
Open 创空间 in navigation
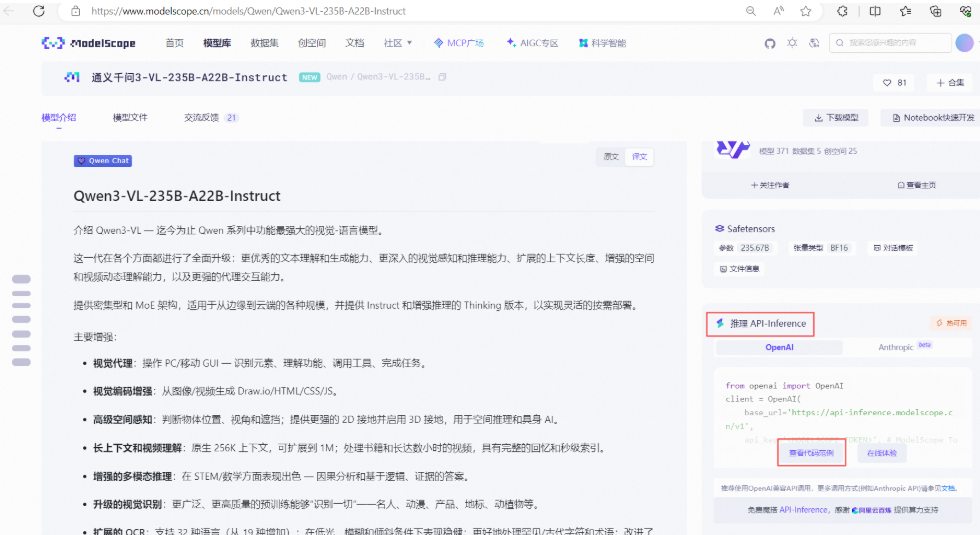pos(312,43)
